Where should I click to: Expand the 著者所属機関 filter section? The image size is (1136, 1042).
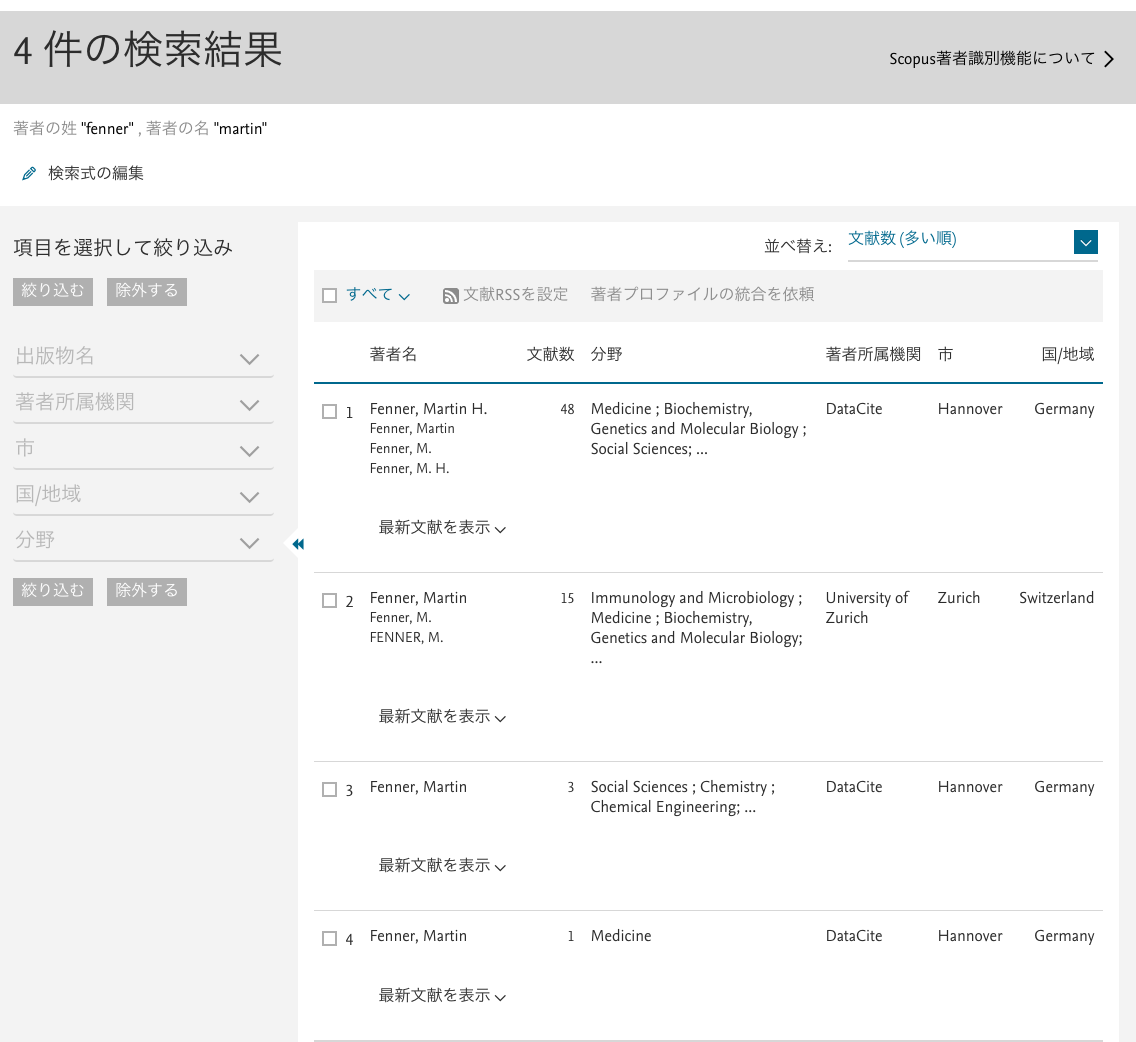[x=143, y=402]
